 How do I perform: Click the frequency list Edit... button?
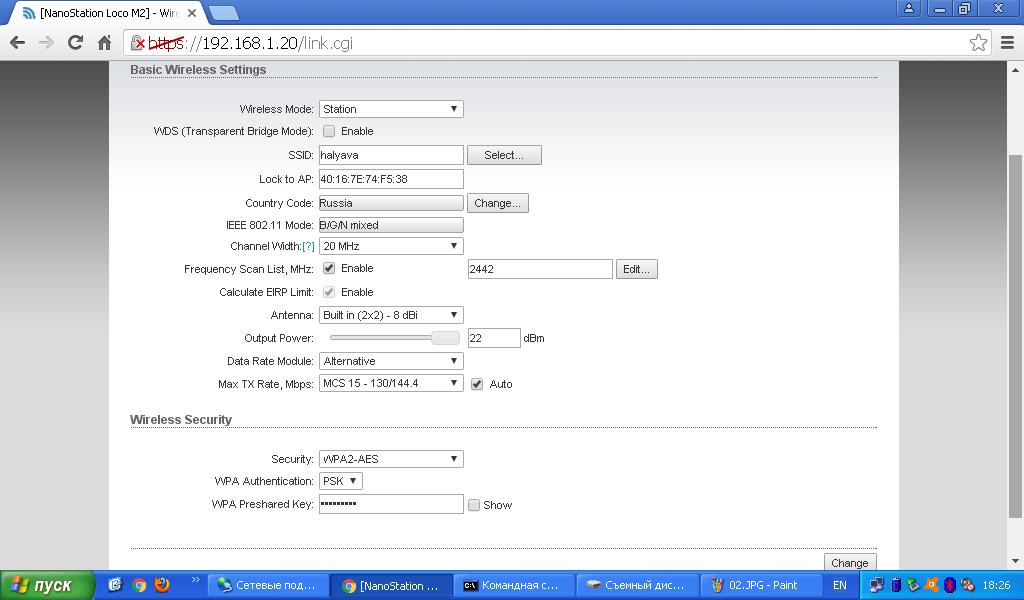click(x=637, y=269)
